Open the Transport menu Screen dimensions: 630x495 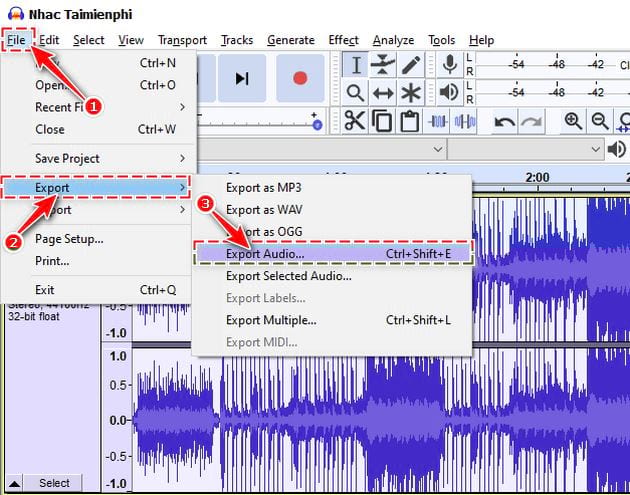point(182,40)
